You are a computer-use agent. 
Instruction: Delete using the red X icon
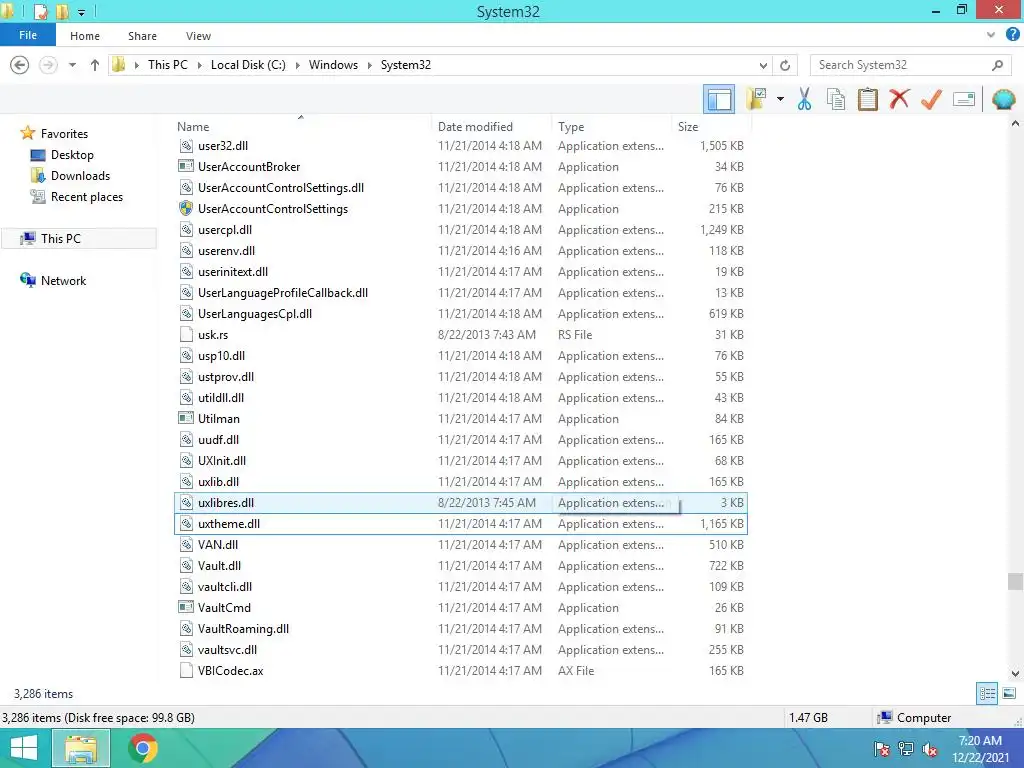click(x=899, y=99)
